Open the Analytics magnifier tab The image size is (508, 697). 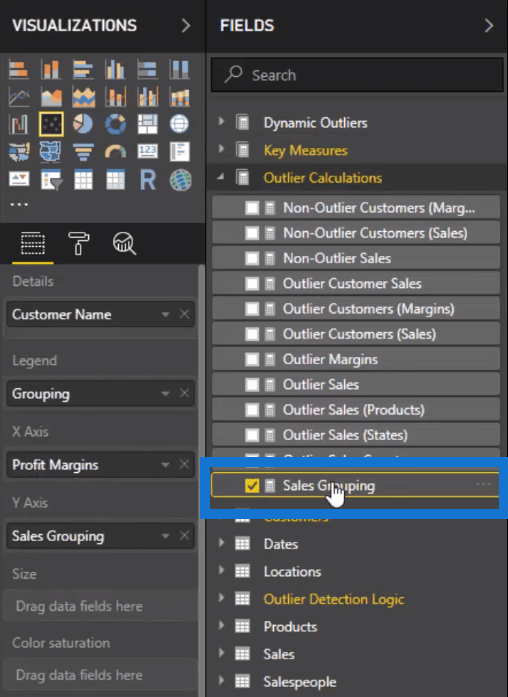(x=124, y=243)
